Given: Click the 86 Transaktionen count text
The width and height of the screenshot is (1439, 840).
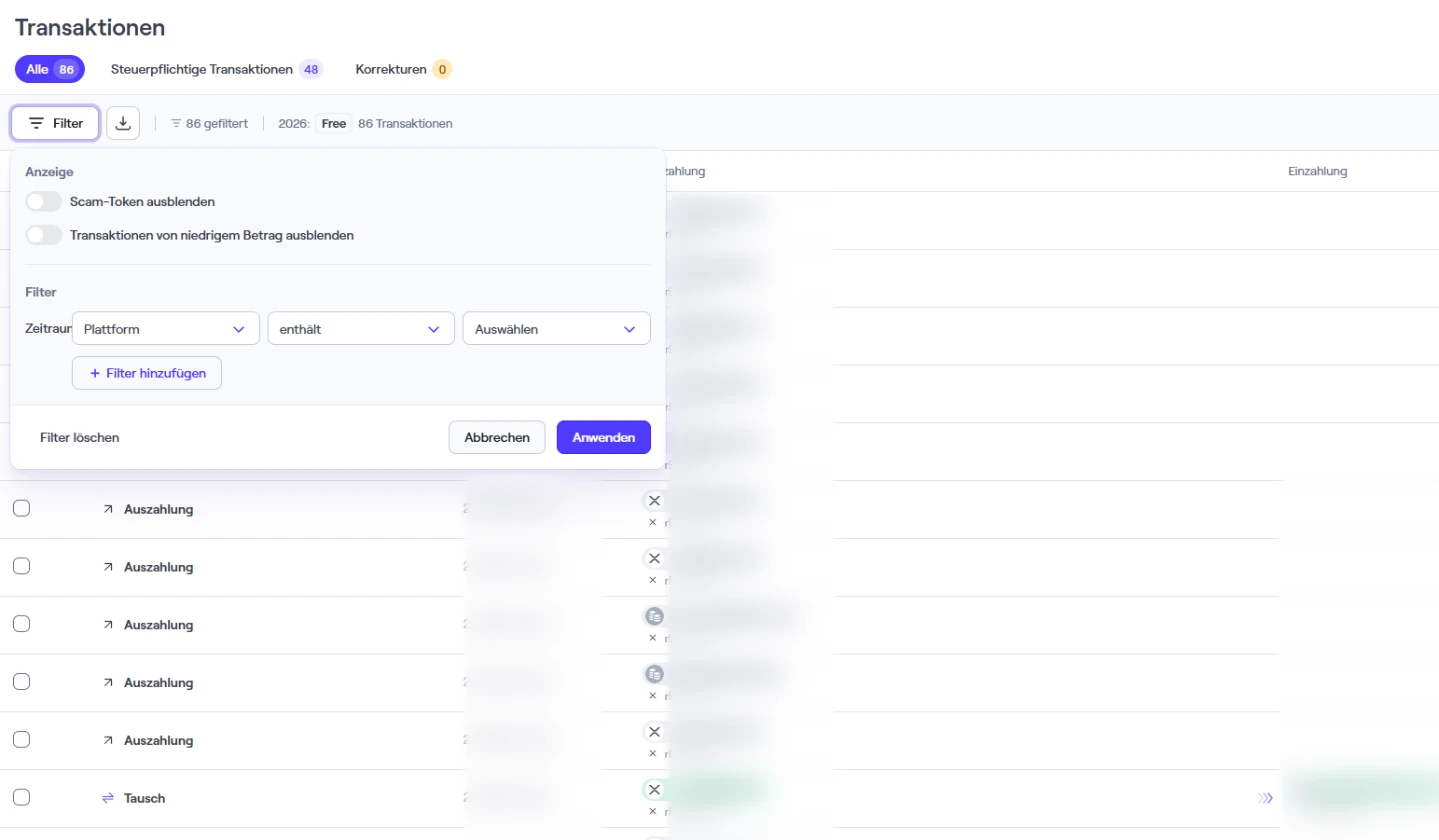Looking at the screenshot, I should [405, 123].
